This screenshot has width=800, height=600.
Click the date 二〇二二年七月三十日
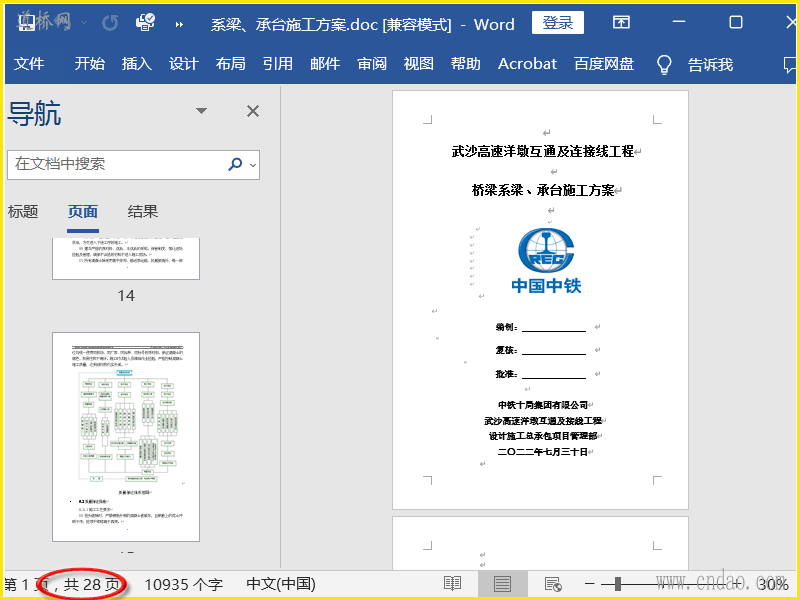tap(543, 452)
